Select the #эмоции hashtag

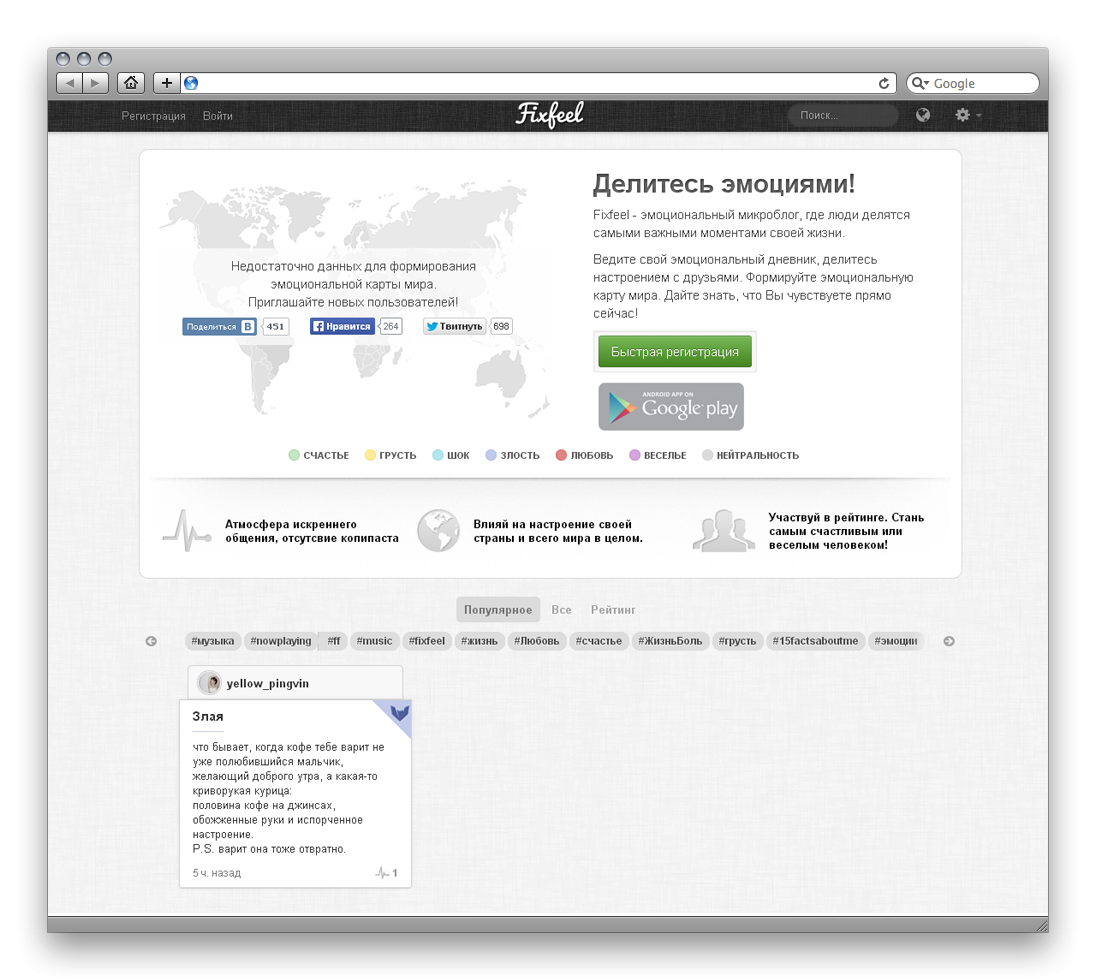pos(896,641)
